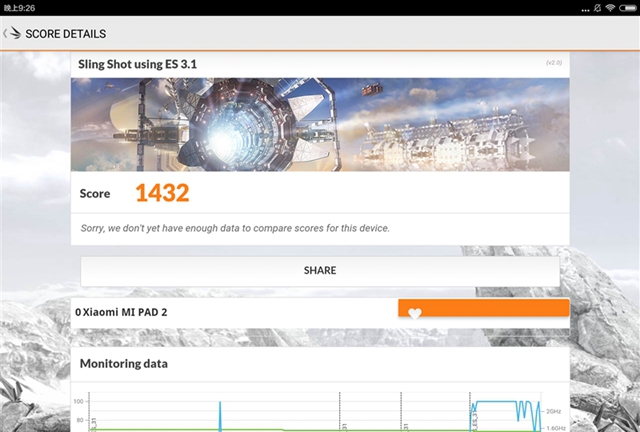640x432 pixels.
Task: Tap the 3DMark logo in header
Action: pyautogui.click(x=15, y=33)
